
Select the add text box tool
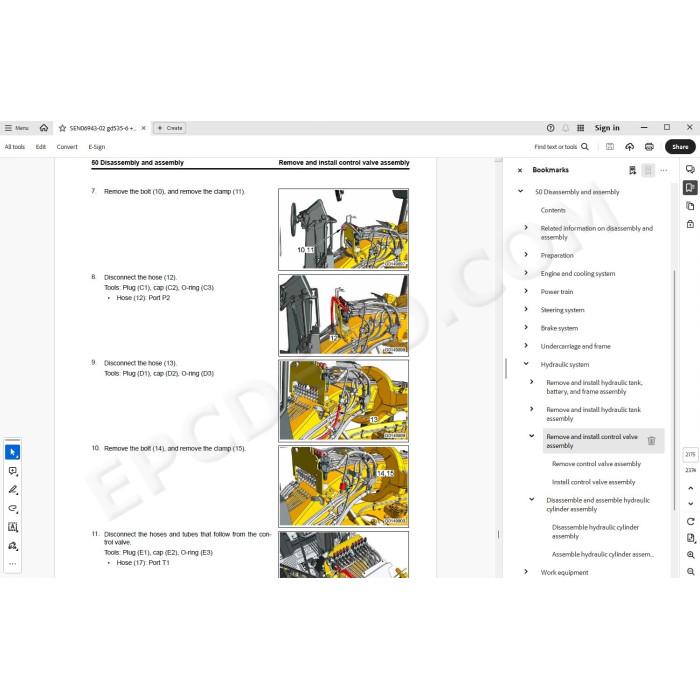click(x=12, y=527)
